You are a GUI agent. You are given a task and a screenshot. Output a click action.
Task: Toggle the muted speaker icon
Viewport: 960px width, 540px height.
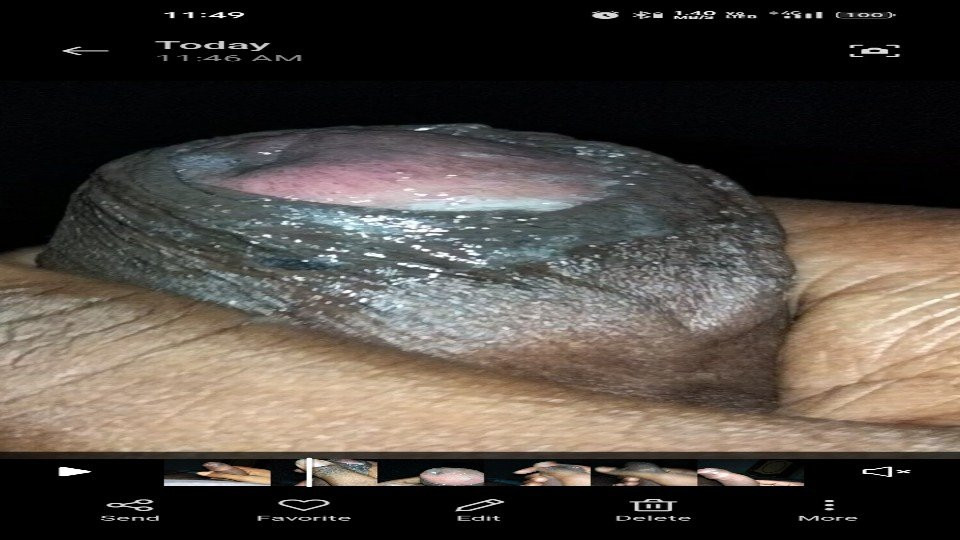tap(886, 472)
